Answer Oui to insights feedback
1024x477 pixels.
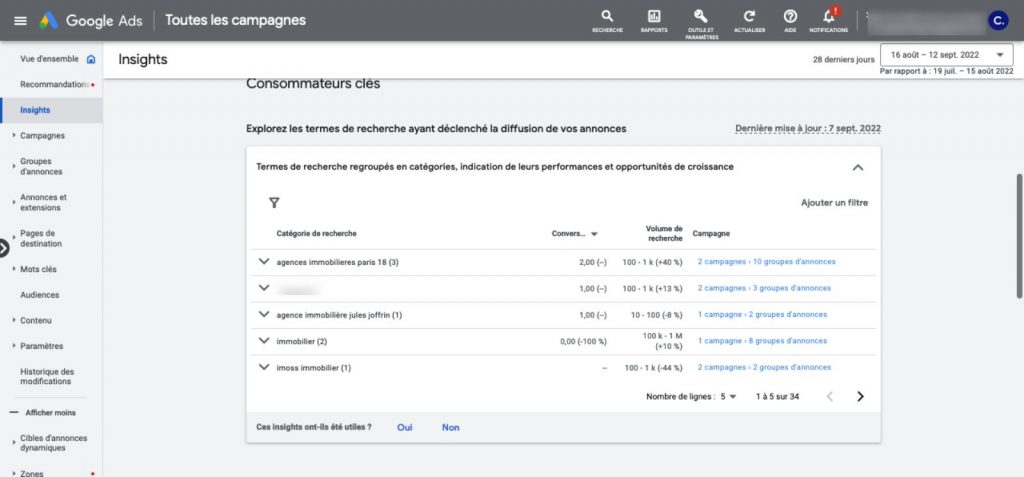tap(404, 427)
